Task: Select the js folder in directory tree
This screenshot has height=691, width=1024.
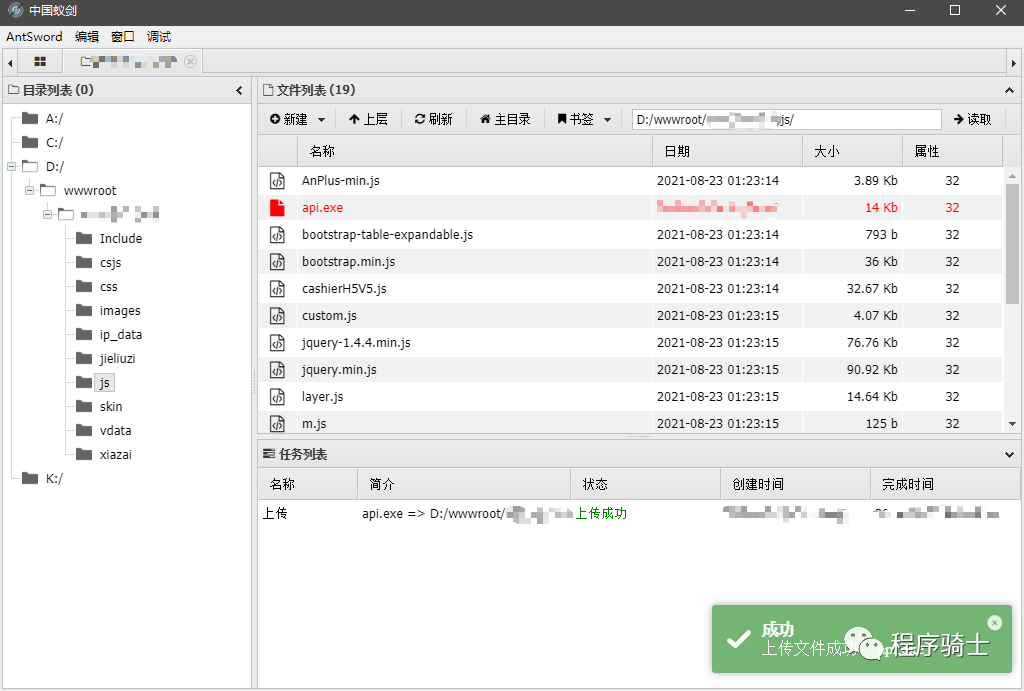Action: 103,382
